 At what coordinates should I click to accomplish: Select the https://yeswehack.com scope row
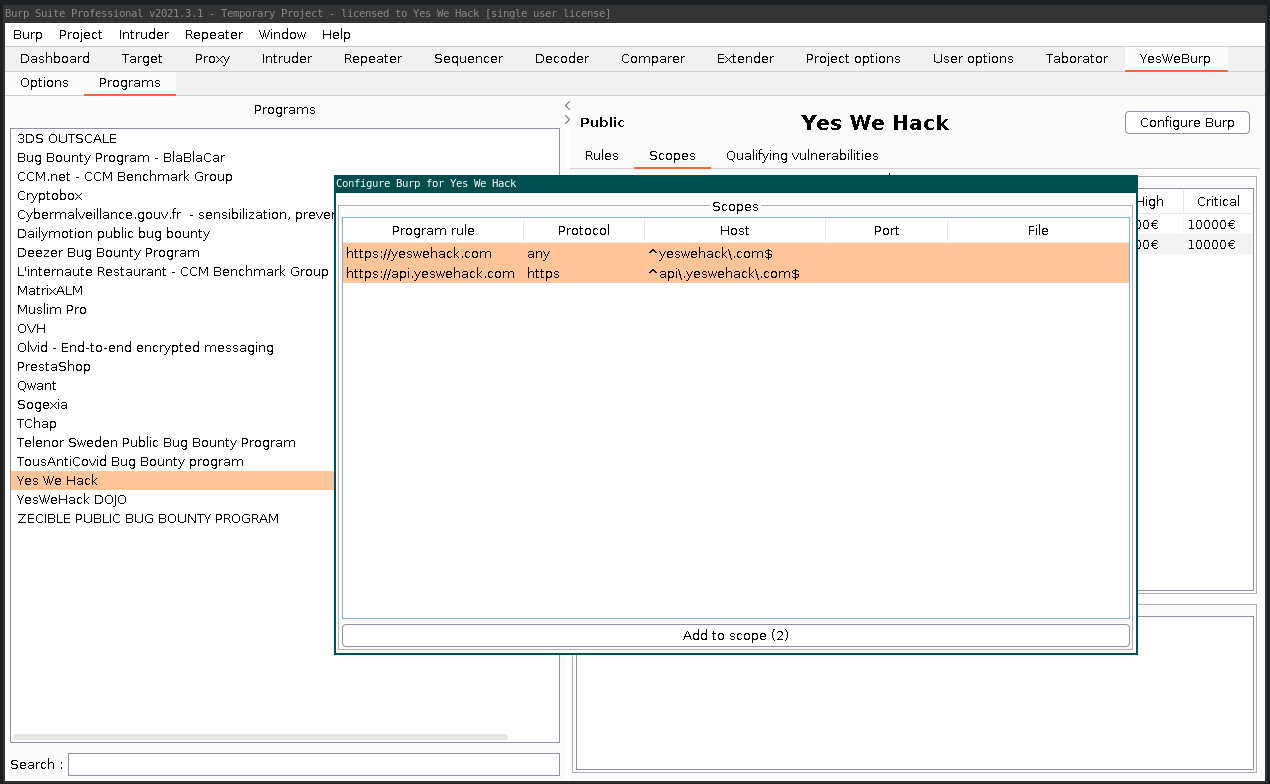coord(736,254)
